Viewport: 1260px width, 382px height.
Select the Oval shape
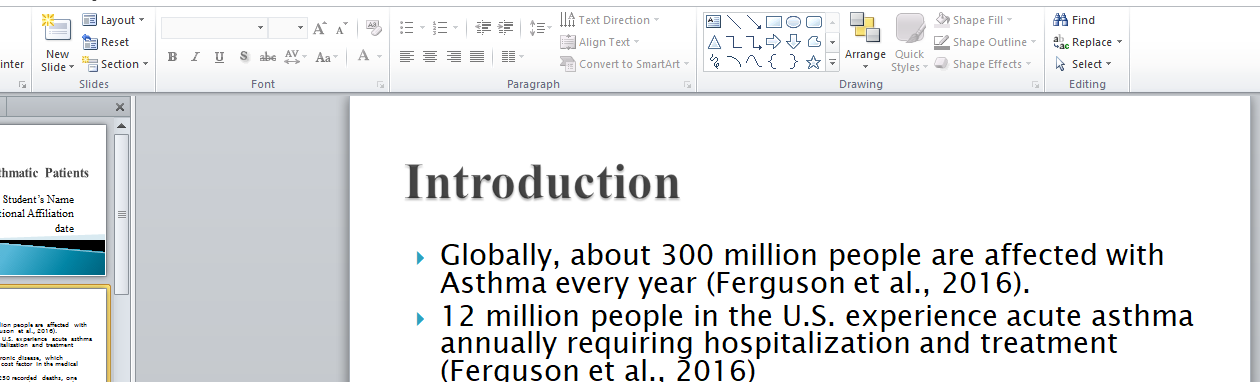click(794, 21)
